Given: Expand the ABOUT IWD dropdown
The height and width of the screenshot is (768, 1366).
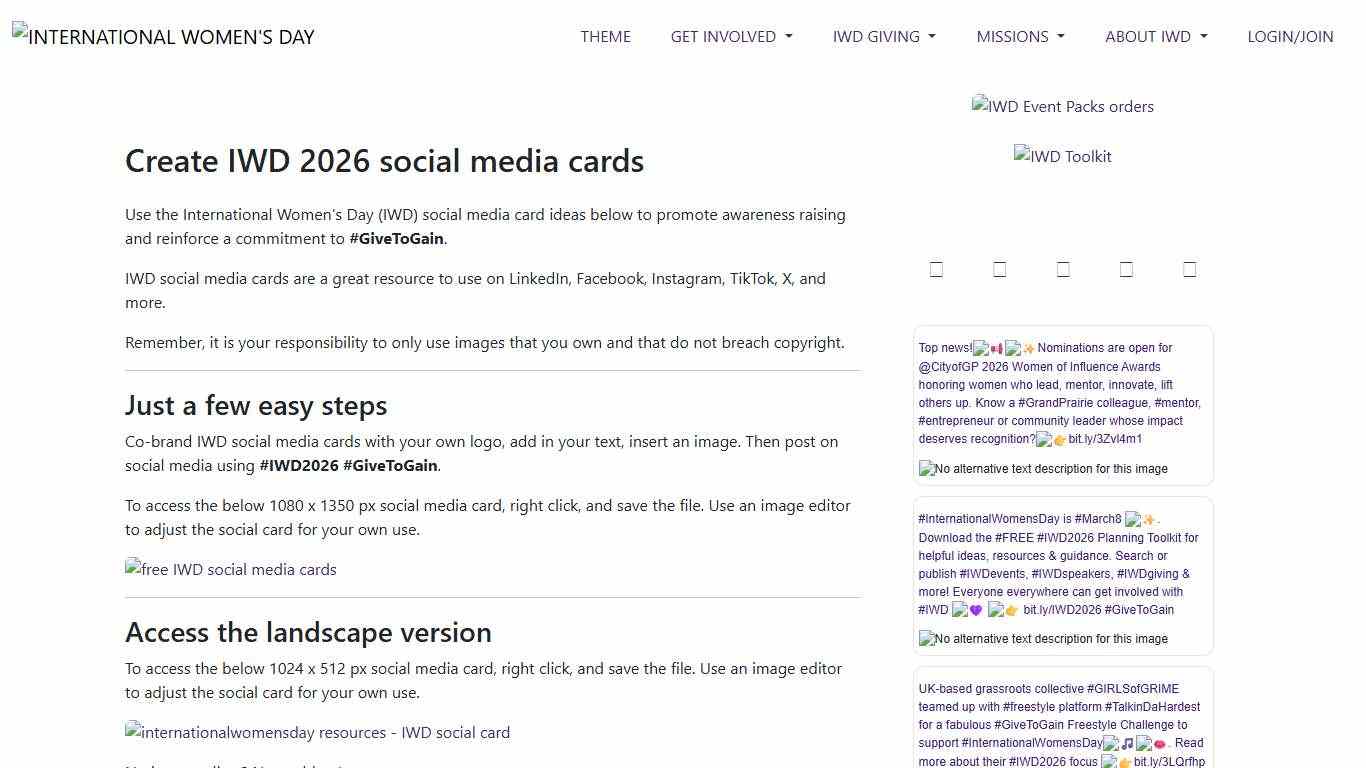Looking at the screenshot, I should [x=1155, y=36].
